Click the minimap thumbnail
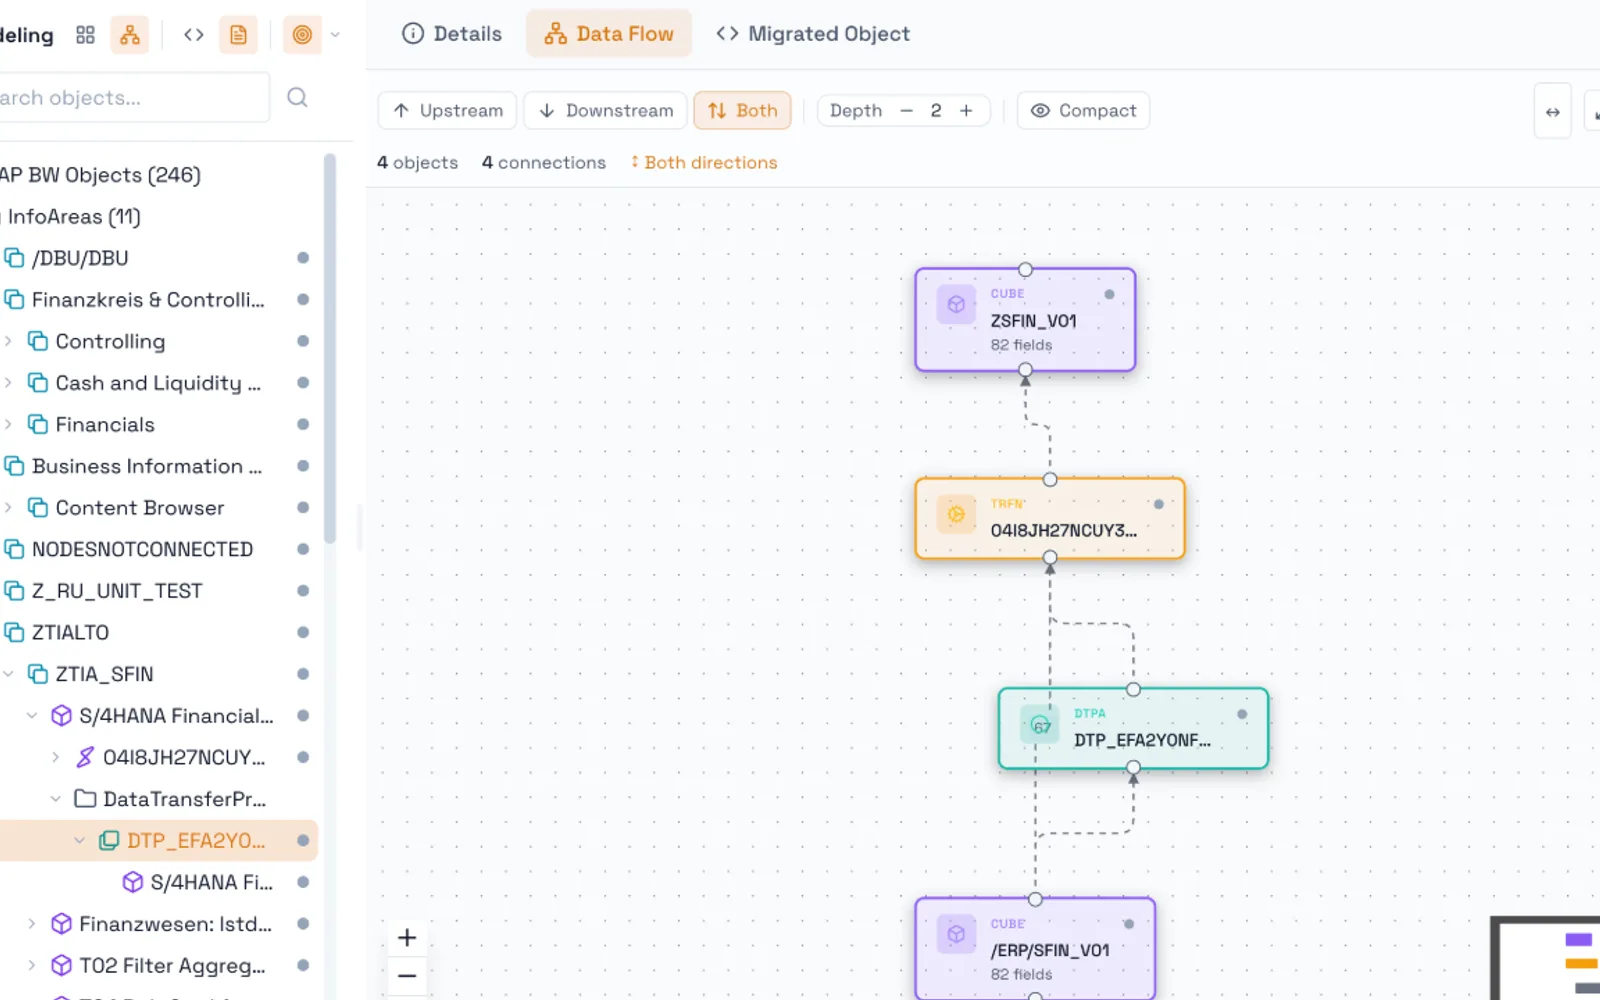 point(1546,958)
